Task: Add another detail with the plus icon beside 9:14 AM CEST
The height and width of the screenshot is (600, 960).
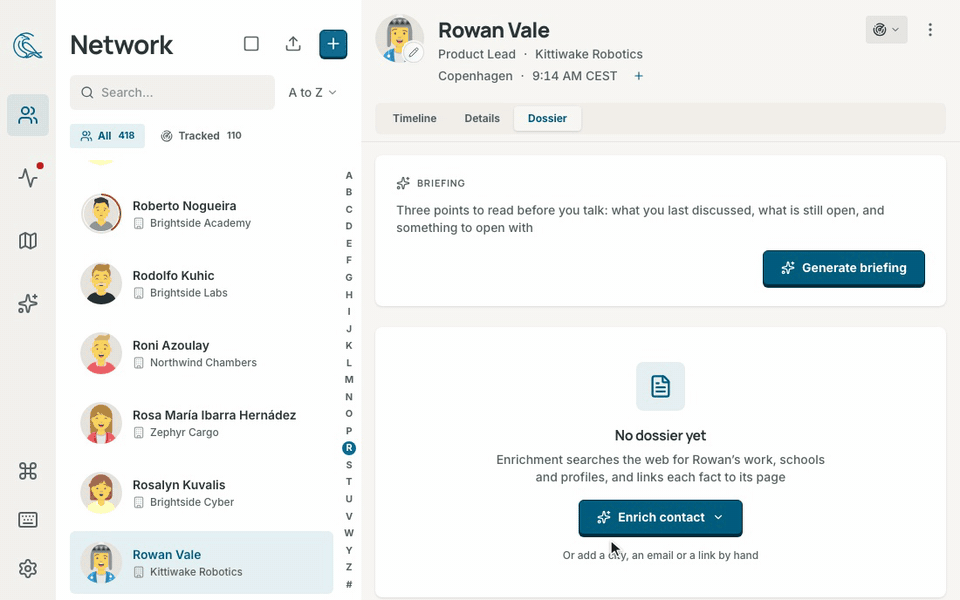Action: (639, 76)
